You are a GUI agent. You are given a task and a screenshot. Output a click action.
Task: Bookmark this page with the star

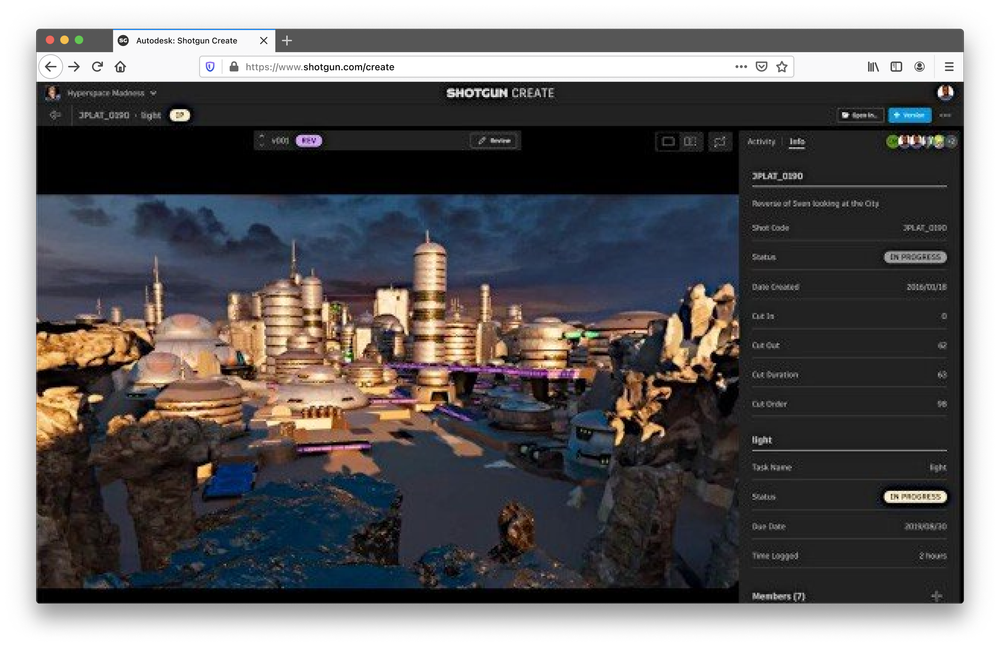pos(782,66)
